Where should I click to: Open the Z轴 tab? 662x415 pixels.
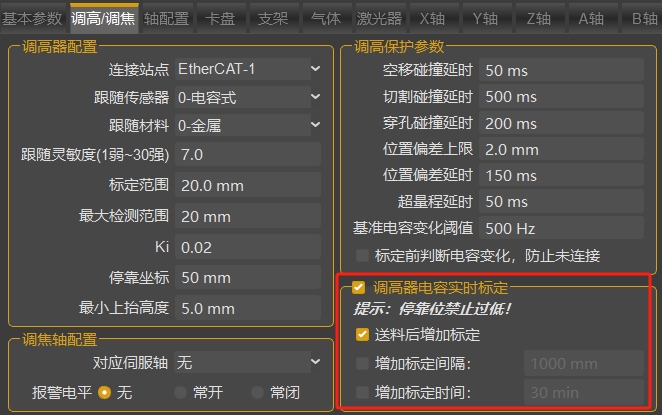coord(539,18)
